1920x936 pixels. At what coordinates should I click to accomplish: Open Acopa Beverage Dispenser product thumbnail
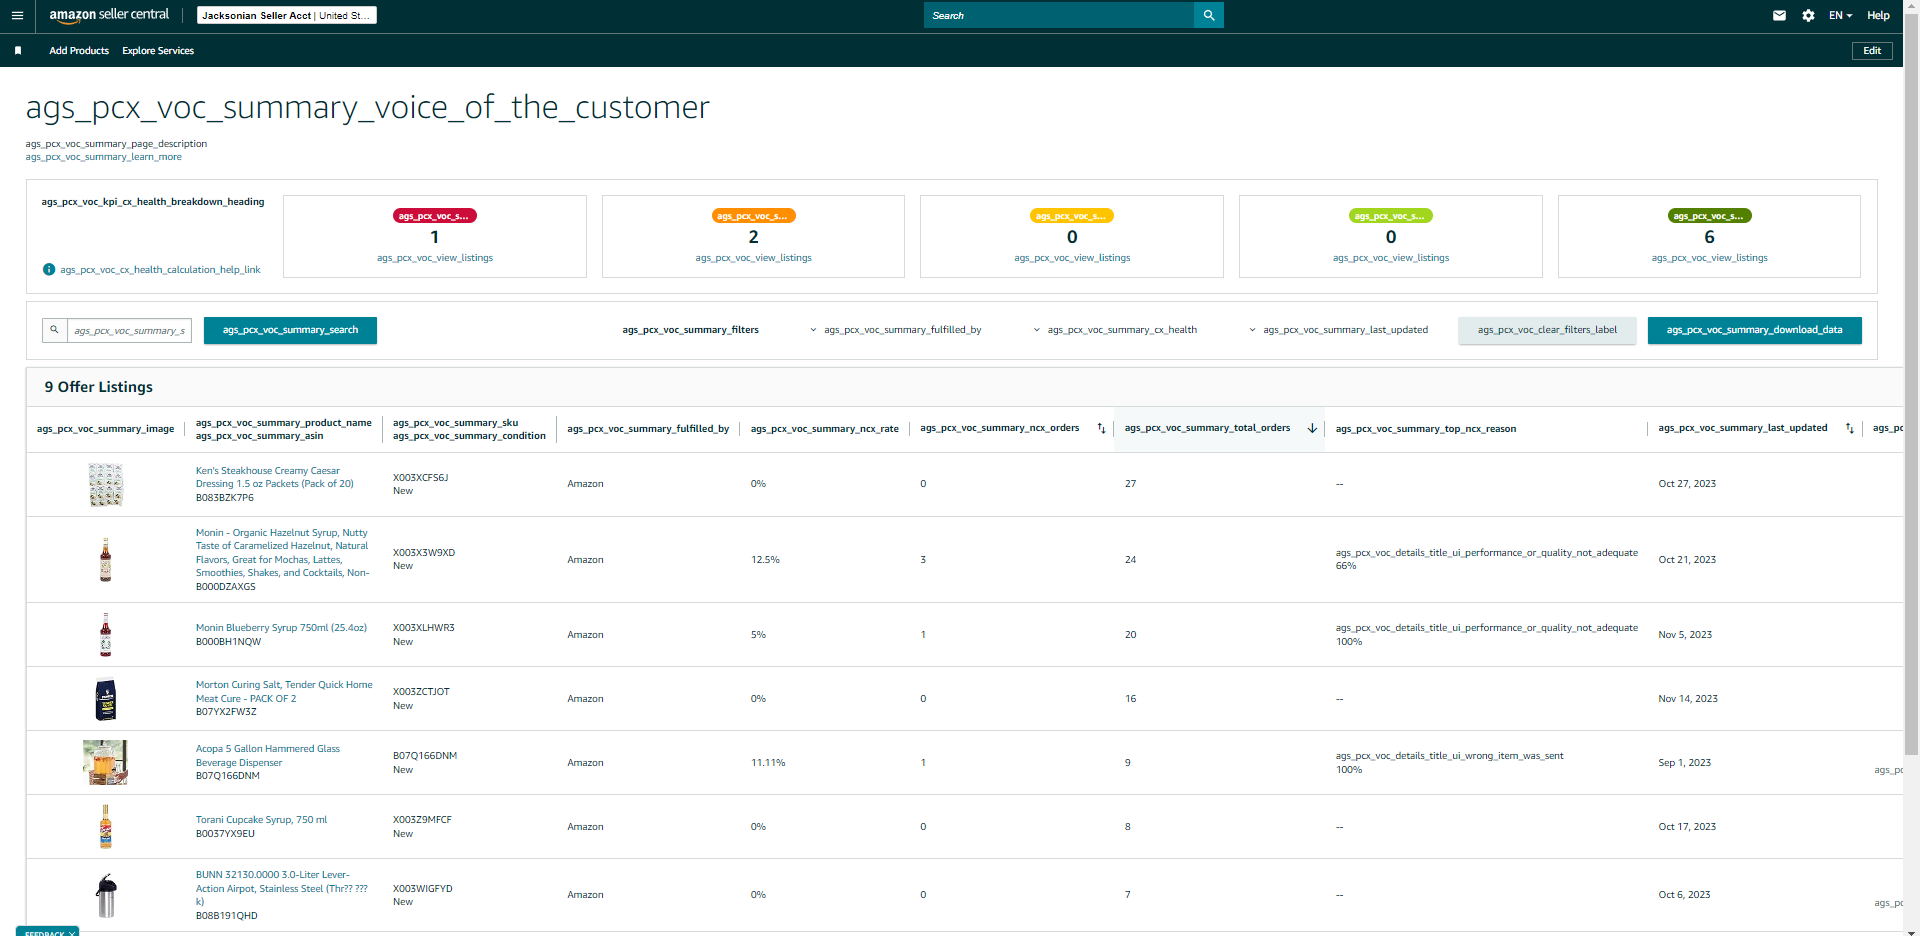tap(105, 763)
